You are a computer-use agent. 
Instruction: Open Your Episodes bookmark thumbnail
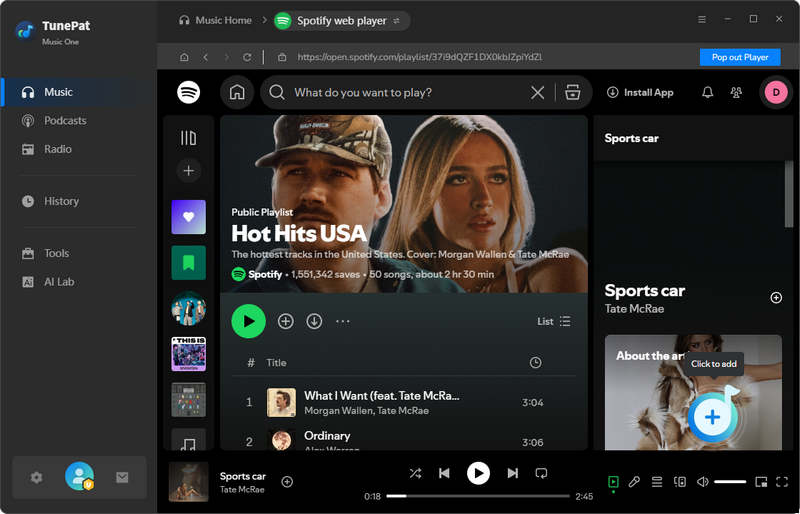(188, 263)
